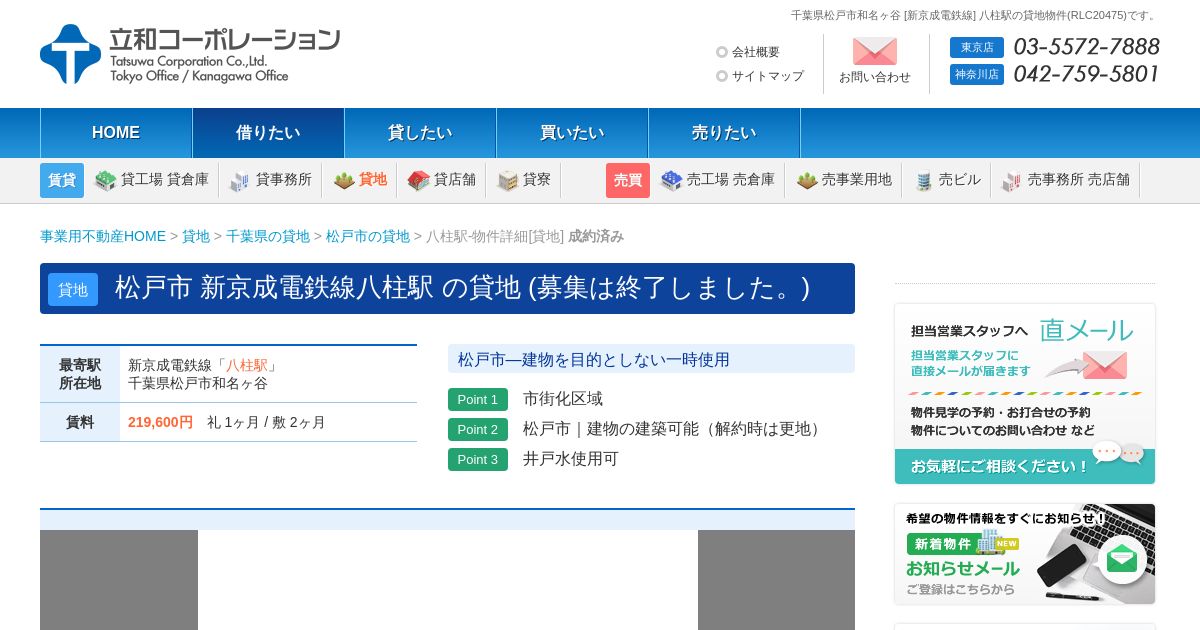
Task: Open 売工場 売倉庫 submenu text
Action: click(730, 180)
